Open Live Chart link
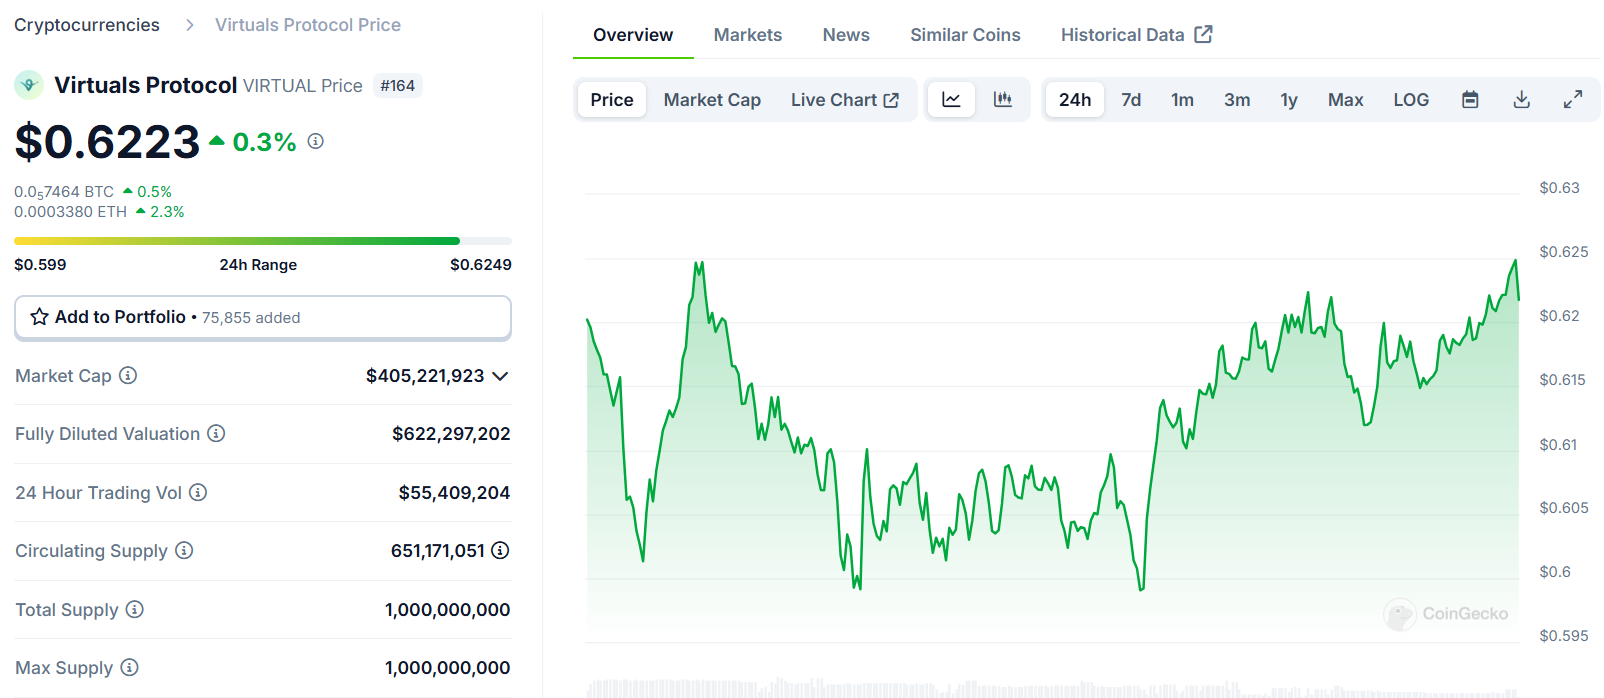This screenshot has width=1604, height=698. (845, 100)
